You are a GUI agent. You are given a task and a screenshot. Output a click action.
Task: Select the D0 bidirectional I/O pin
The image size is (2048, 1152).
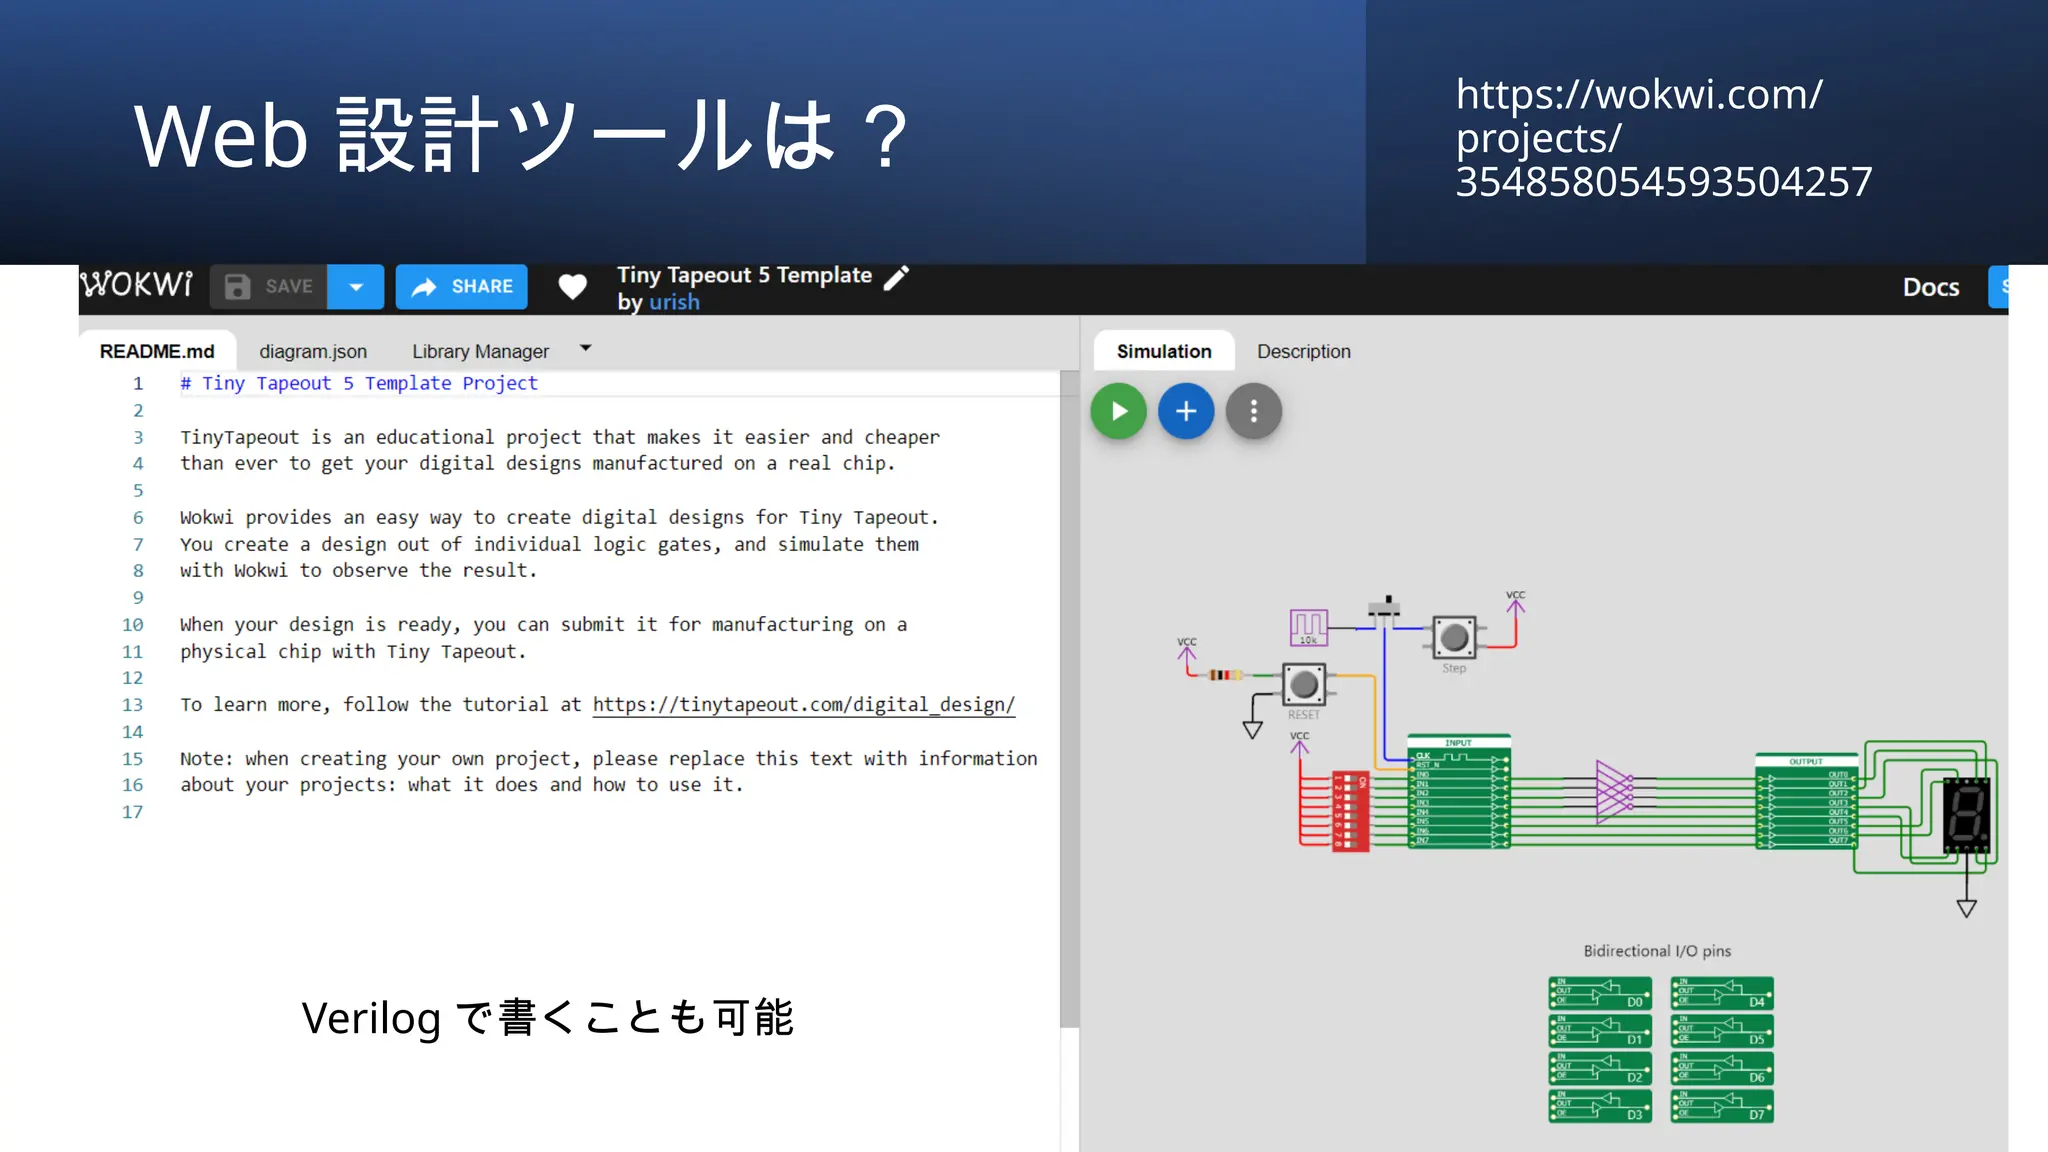point(1600,994)
